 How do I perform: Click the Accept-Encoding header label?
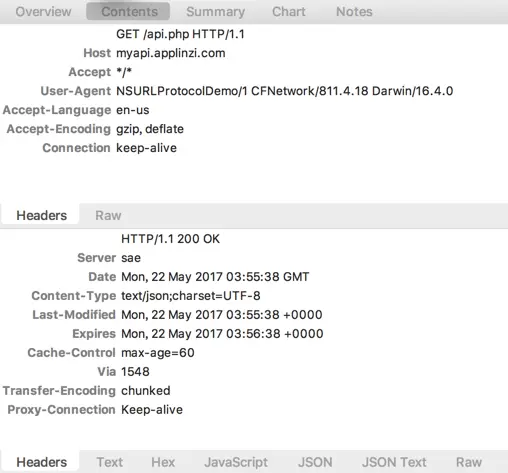pyautogui.click(x=59, y=129)
